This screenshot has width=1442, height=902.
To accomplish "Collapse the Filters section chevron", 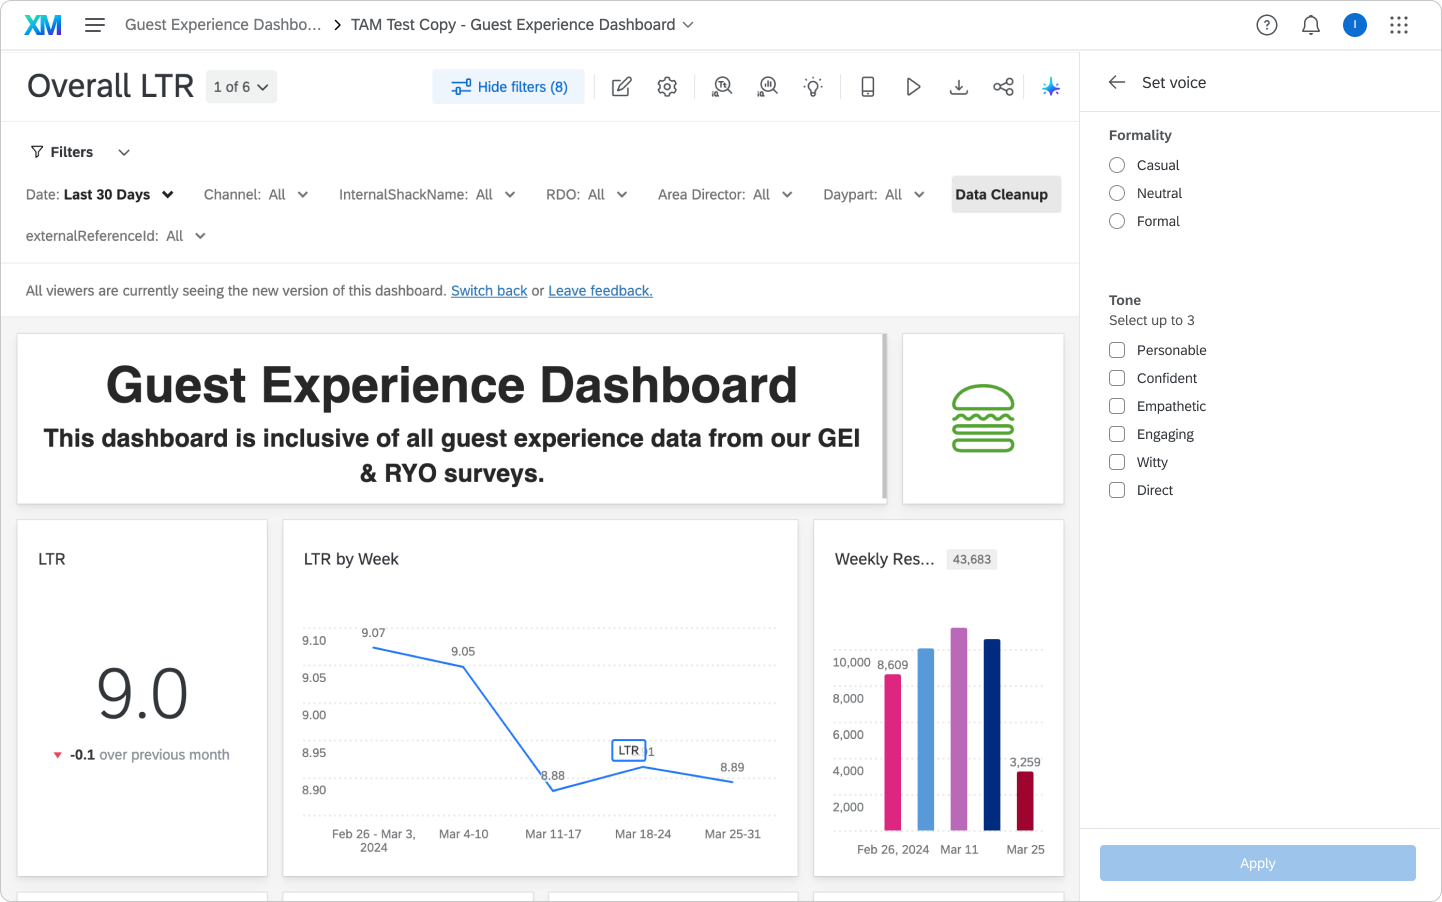I will click(124, 152).
